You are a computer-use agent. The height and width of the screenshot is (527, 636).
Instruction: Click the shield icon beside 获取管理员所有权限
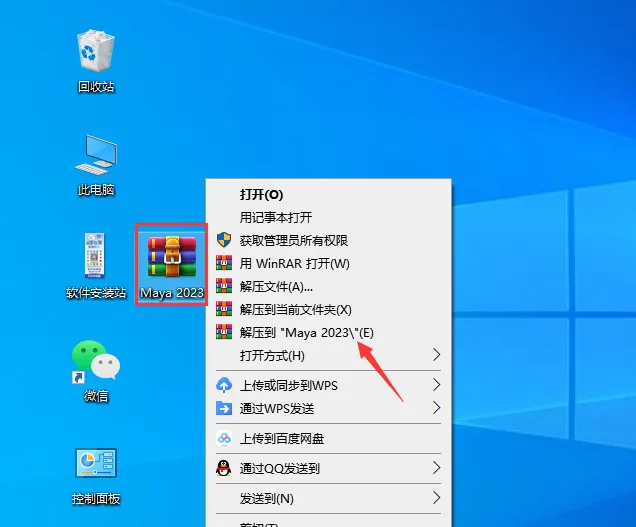pyautogui.click(x=224, y=240)
